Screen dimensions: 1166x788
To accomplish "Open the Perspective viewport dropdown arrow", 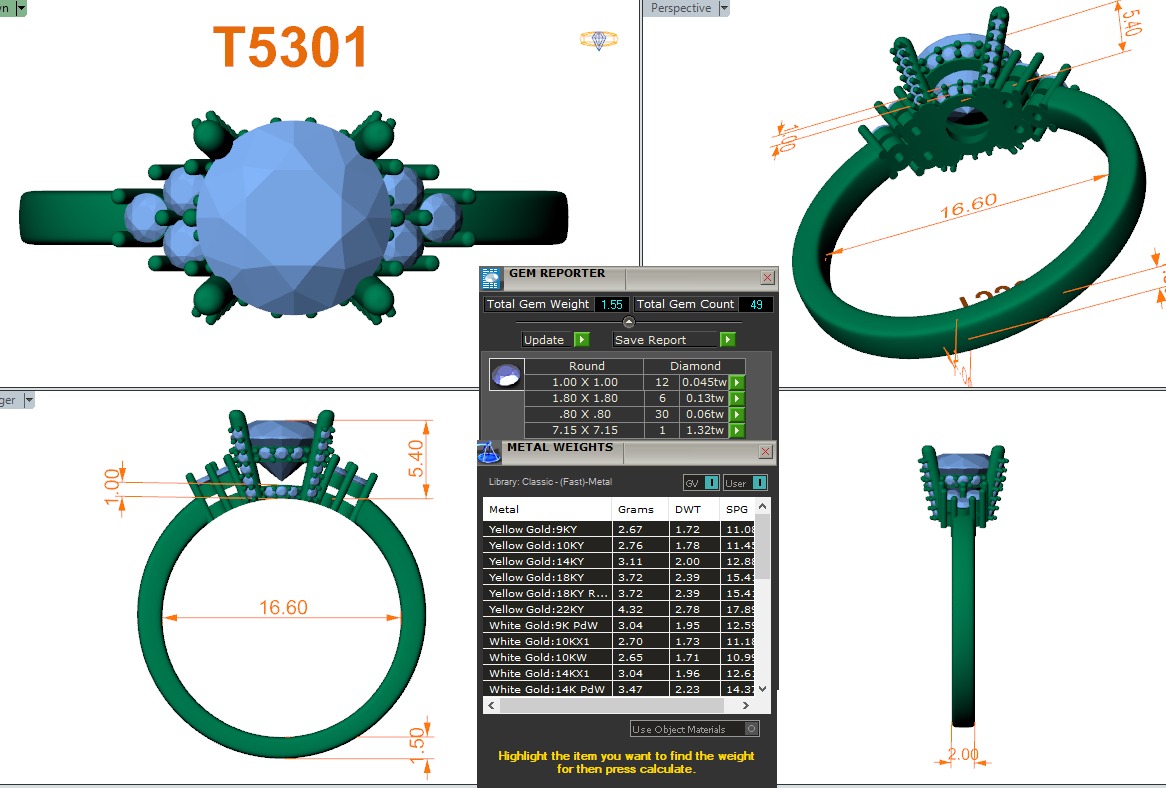I will coord(724,8).
